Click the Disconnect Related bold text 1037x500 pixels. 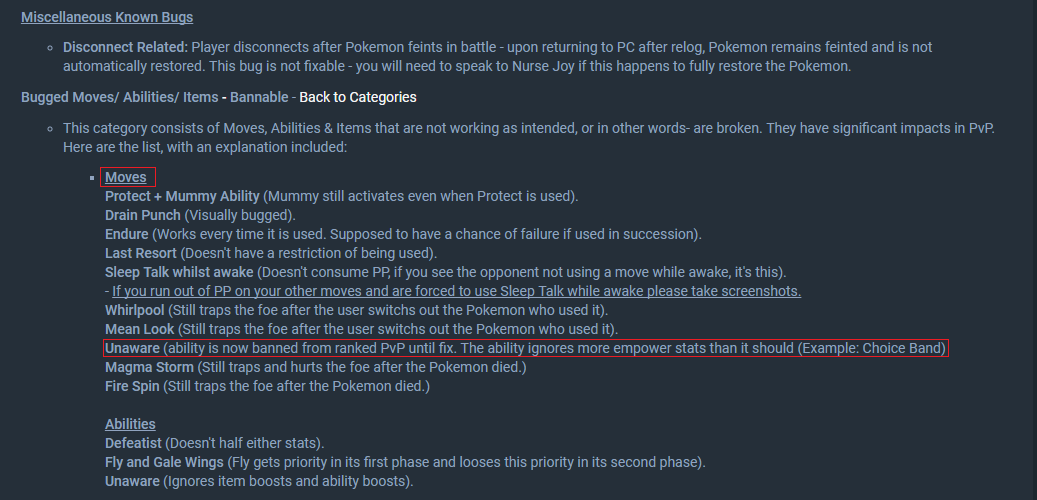pos(126,48)
